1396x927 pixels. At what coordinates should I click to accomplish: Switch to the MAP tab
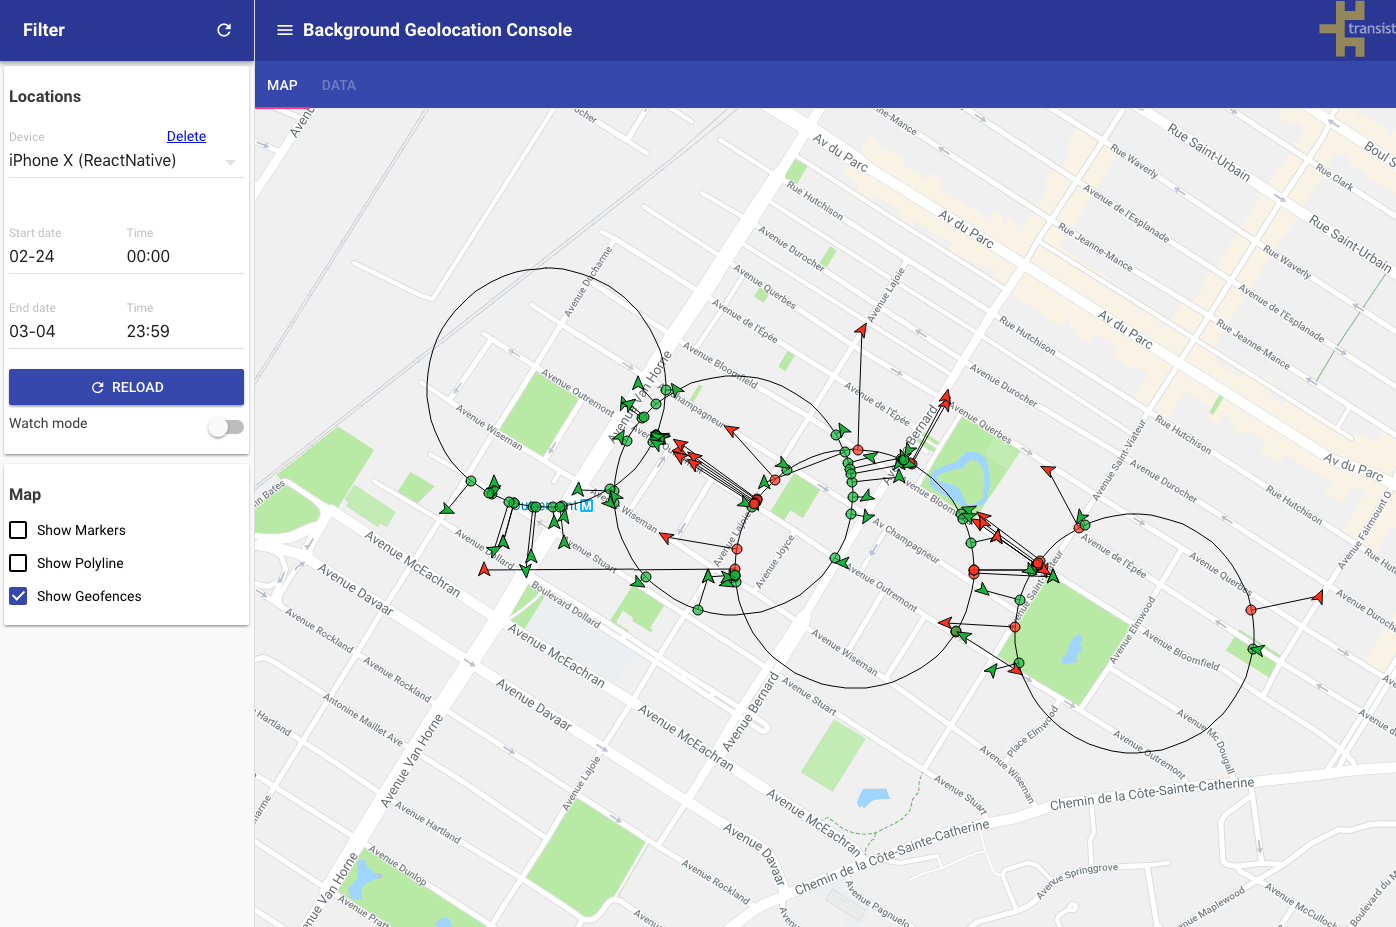tap(282, 85)
